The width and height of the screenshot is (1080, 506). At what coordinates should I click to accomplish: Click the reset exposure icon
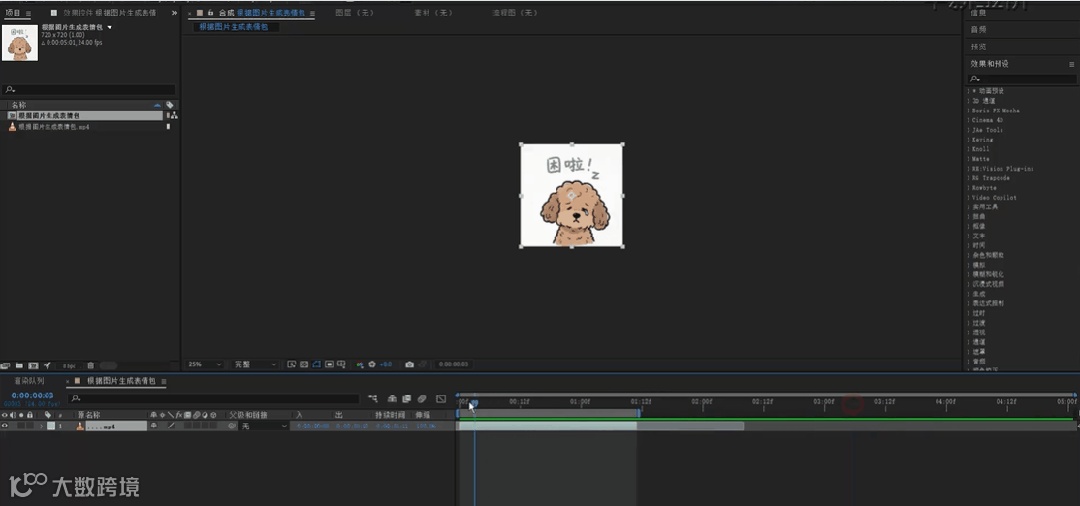click(372, 364)
